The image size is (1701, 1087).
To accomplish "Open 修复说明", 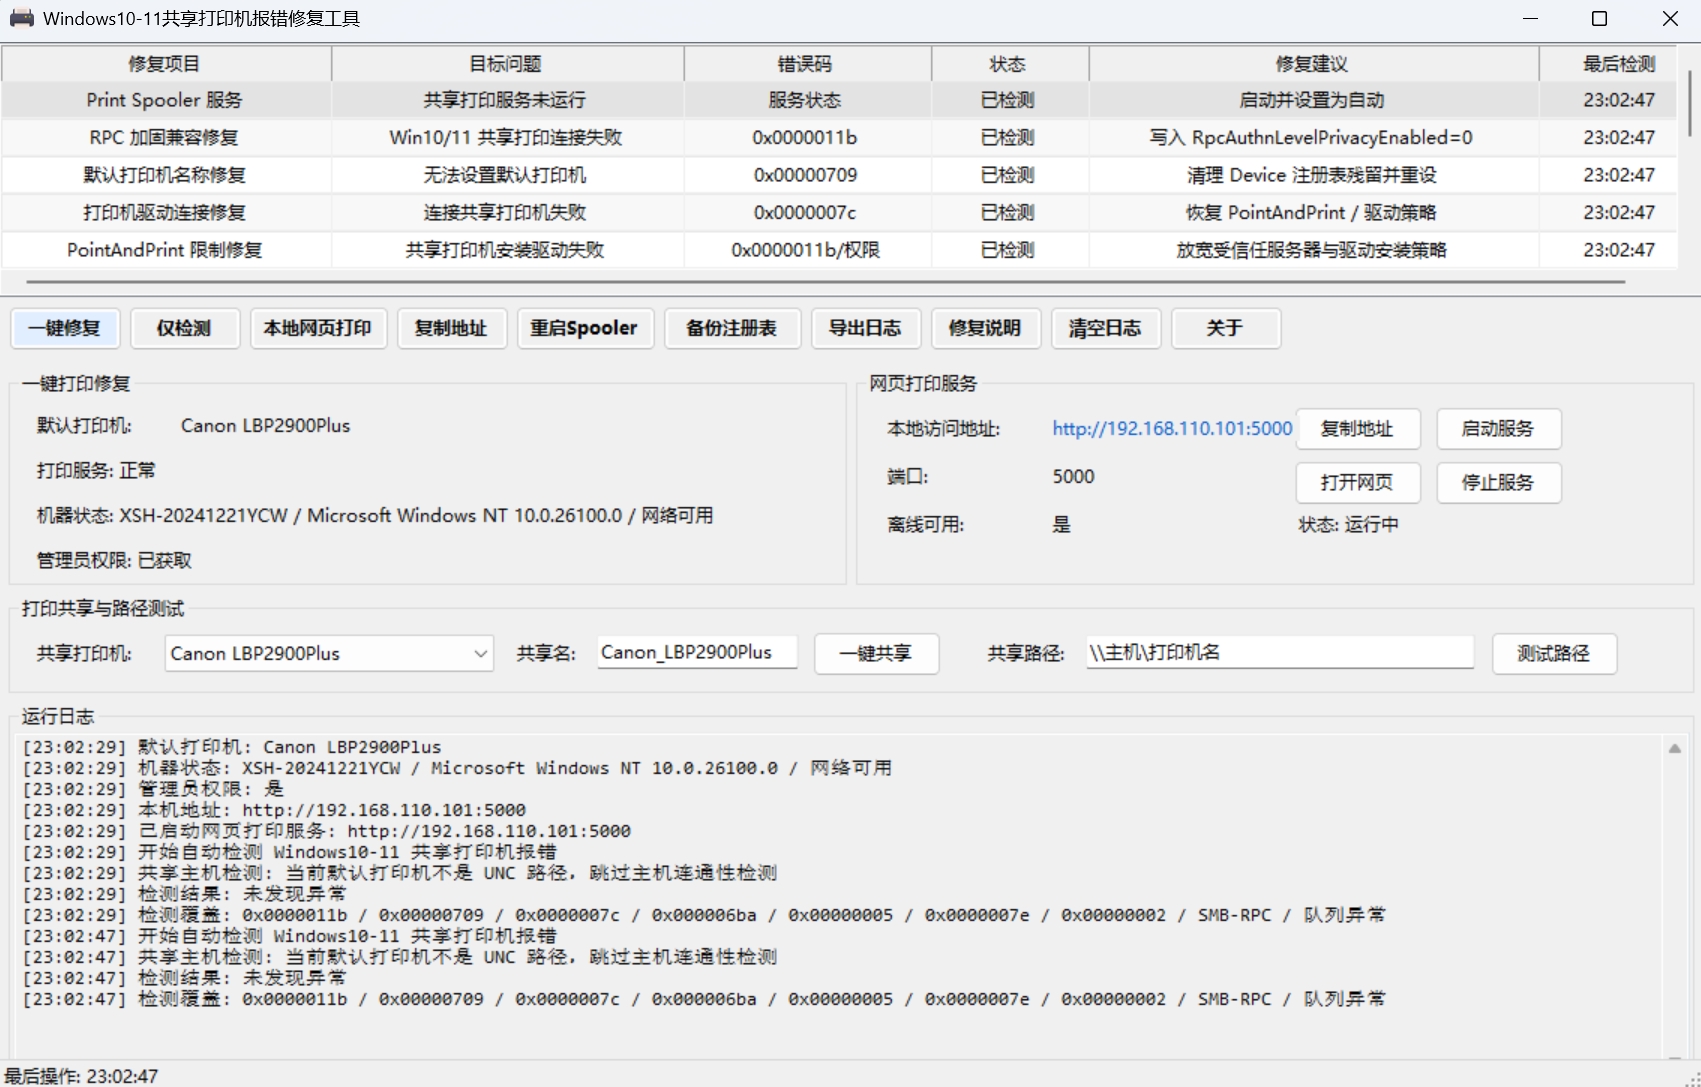I will click(986, 328).
